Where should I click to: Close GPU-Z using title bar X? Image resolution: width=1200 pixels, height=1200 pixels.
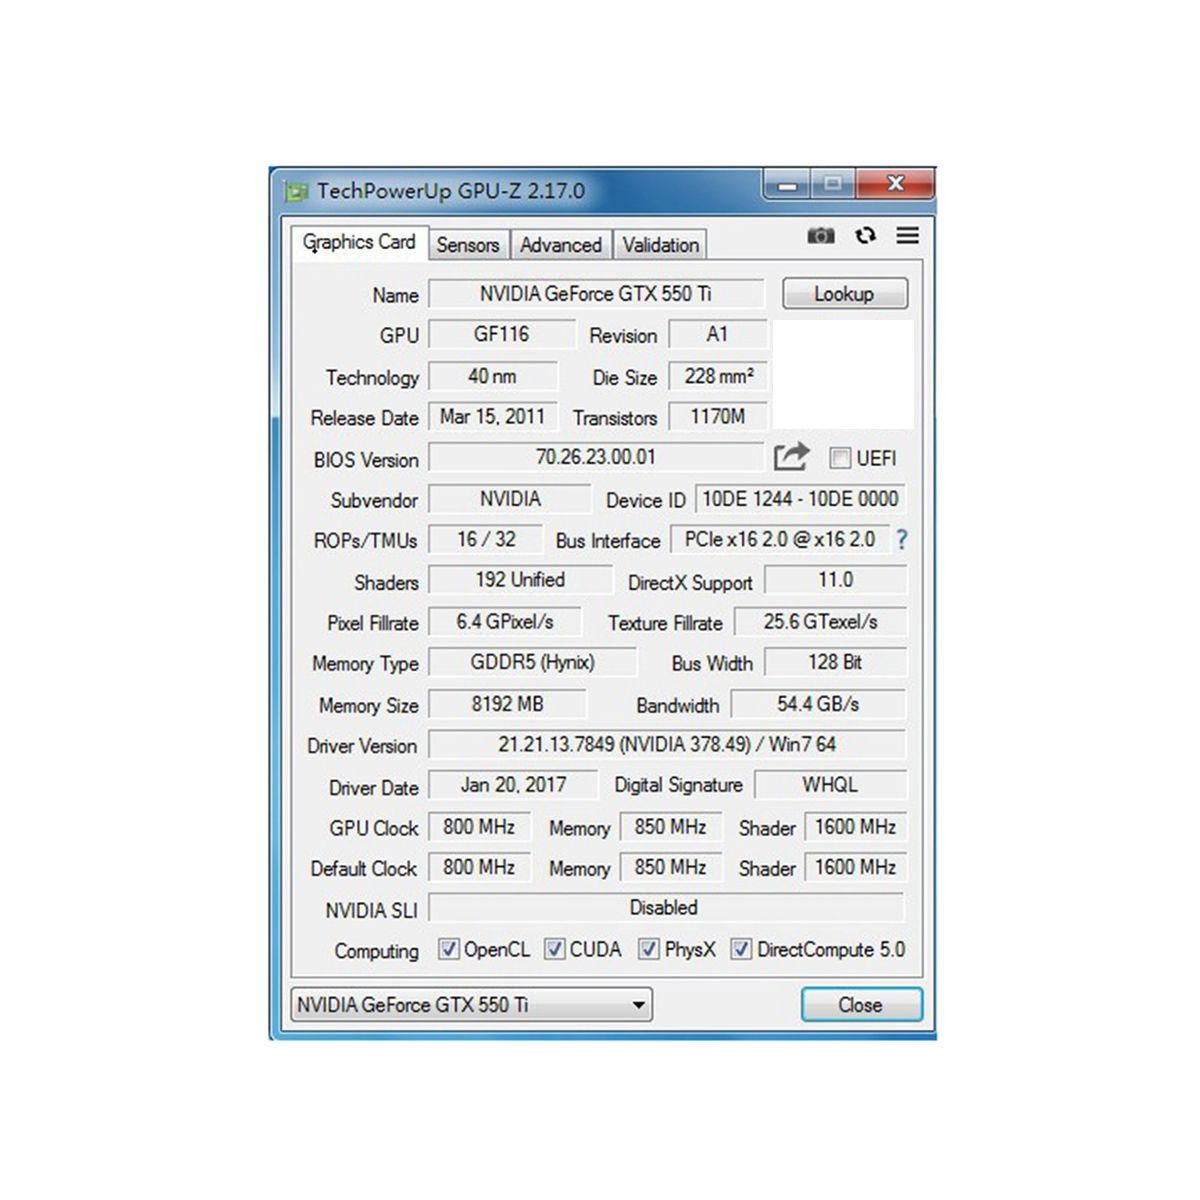pyautogui.click(x=895, y=184)
